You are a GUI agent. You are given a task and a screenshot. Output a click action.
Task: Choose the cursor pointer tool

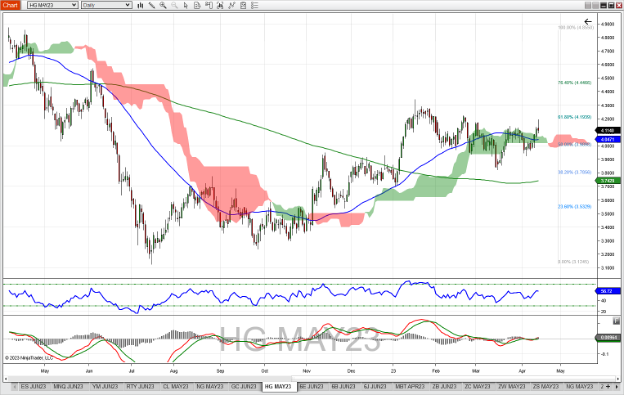[x=186, y=5]
